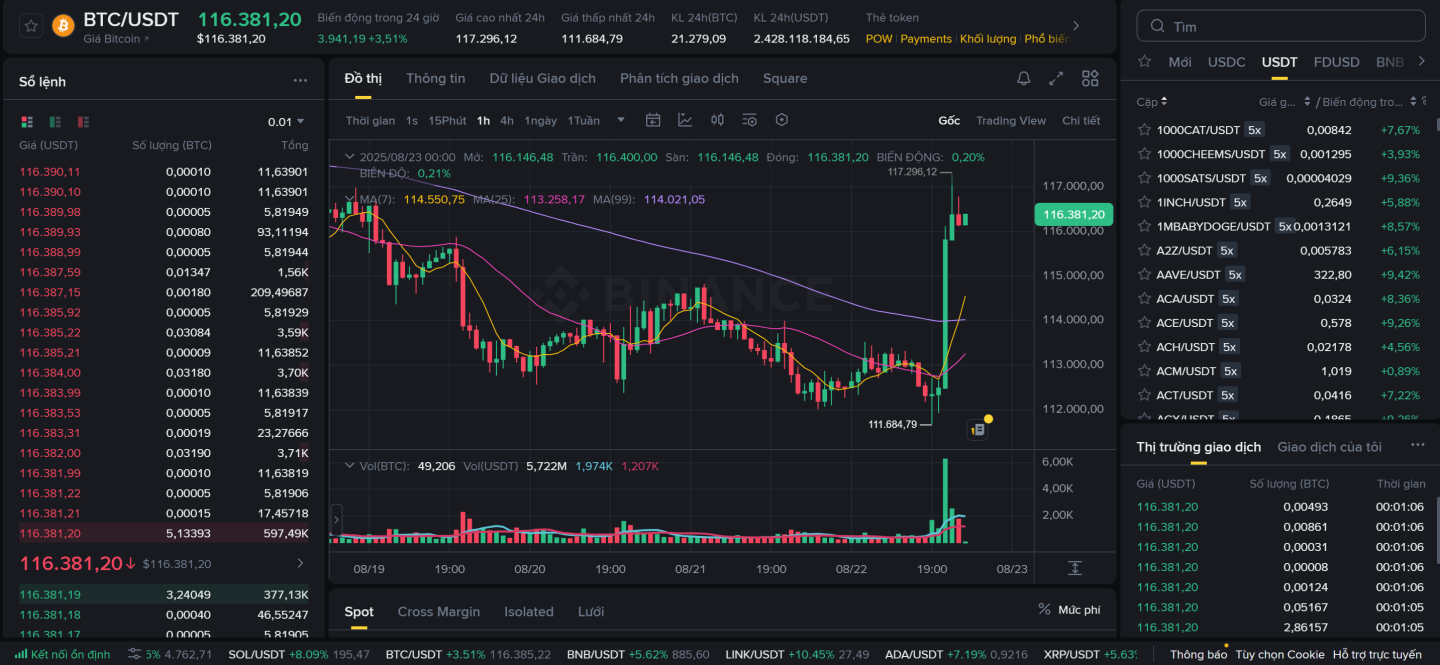Select the 15Phút time interval
Viewport: 1440px width, 665px height.
coord(447,120)
